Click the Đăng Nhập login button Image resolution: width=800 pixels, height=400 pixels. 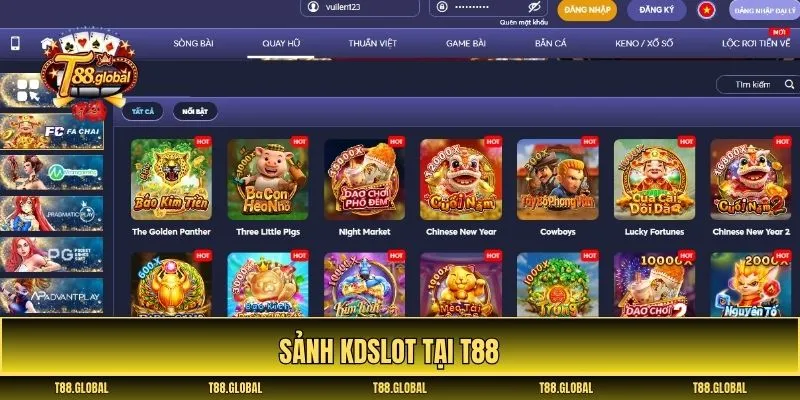click(x=587, y=10)
